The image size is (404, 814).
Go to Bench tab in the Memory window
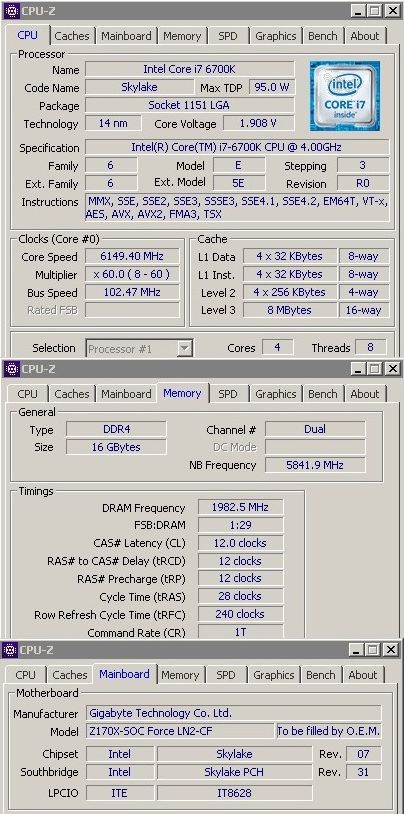pos(322,394)
